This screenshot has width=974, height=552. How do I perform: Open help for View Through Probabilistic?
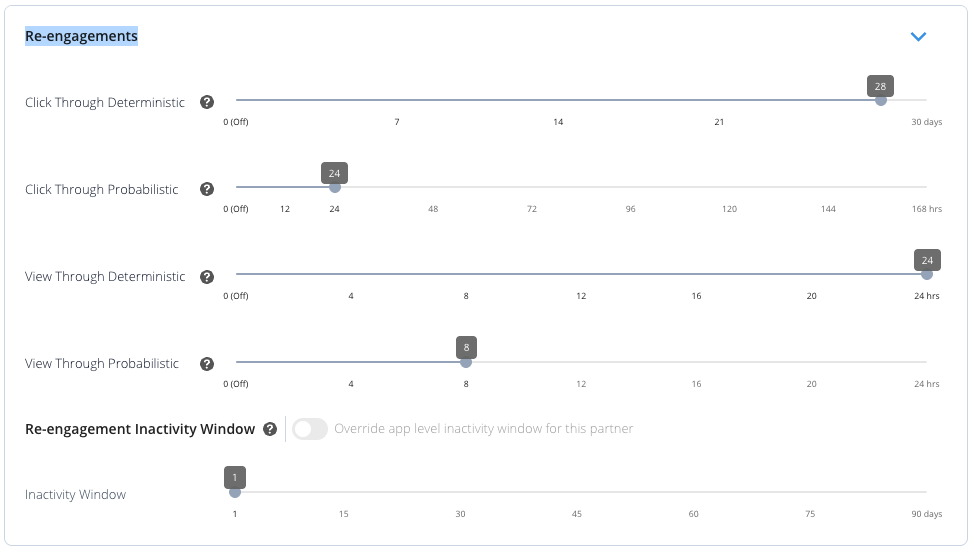pyautogui.click(x=207, y=363)
